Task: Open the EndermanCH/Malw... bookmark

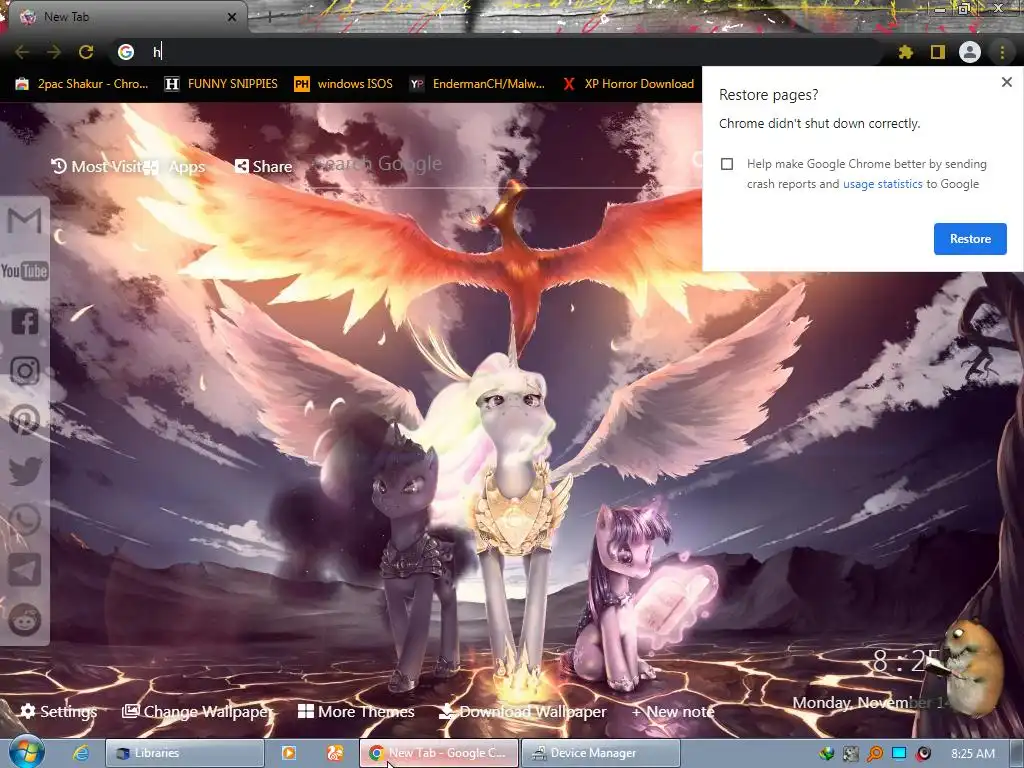Action: coord(477,84)
